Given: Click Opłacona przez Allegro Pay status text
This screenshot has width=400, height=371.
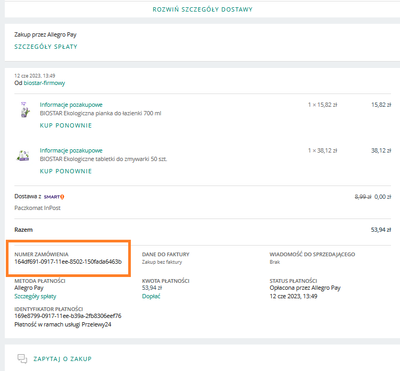Looking at the screenshot, I should 305,288.
